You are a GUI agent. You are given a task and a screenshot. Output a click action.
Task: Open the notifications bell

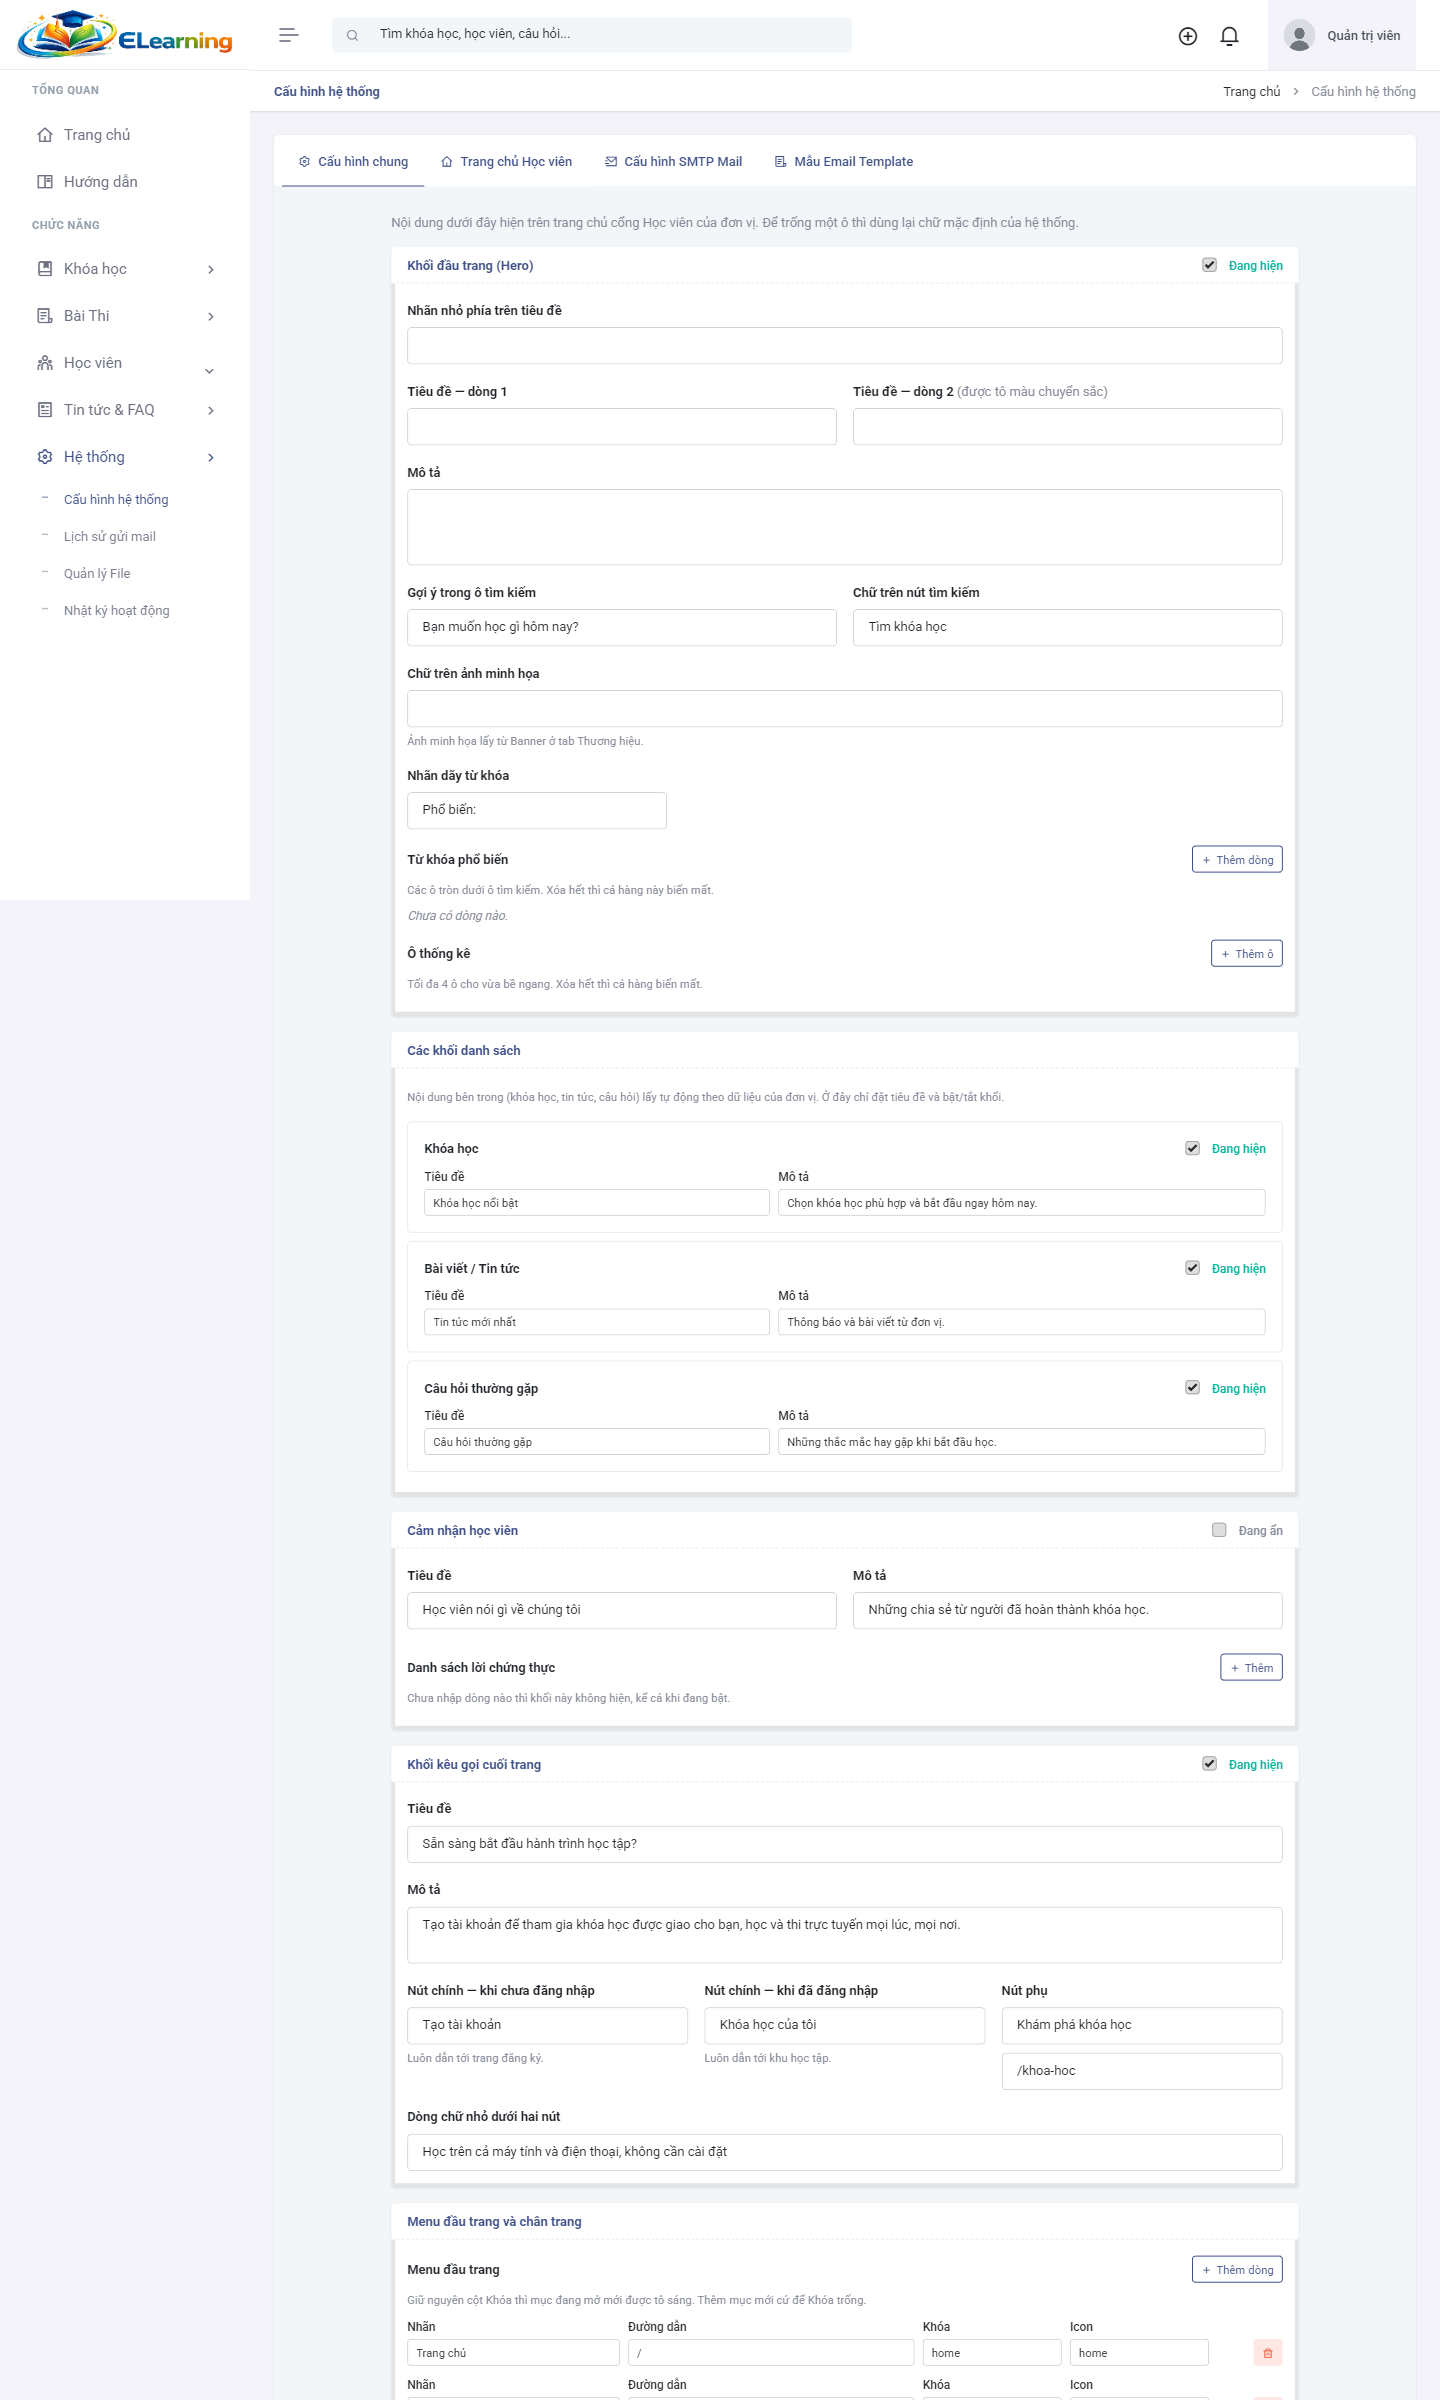pyautogui.click(x=1230, y=36)
